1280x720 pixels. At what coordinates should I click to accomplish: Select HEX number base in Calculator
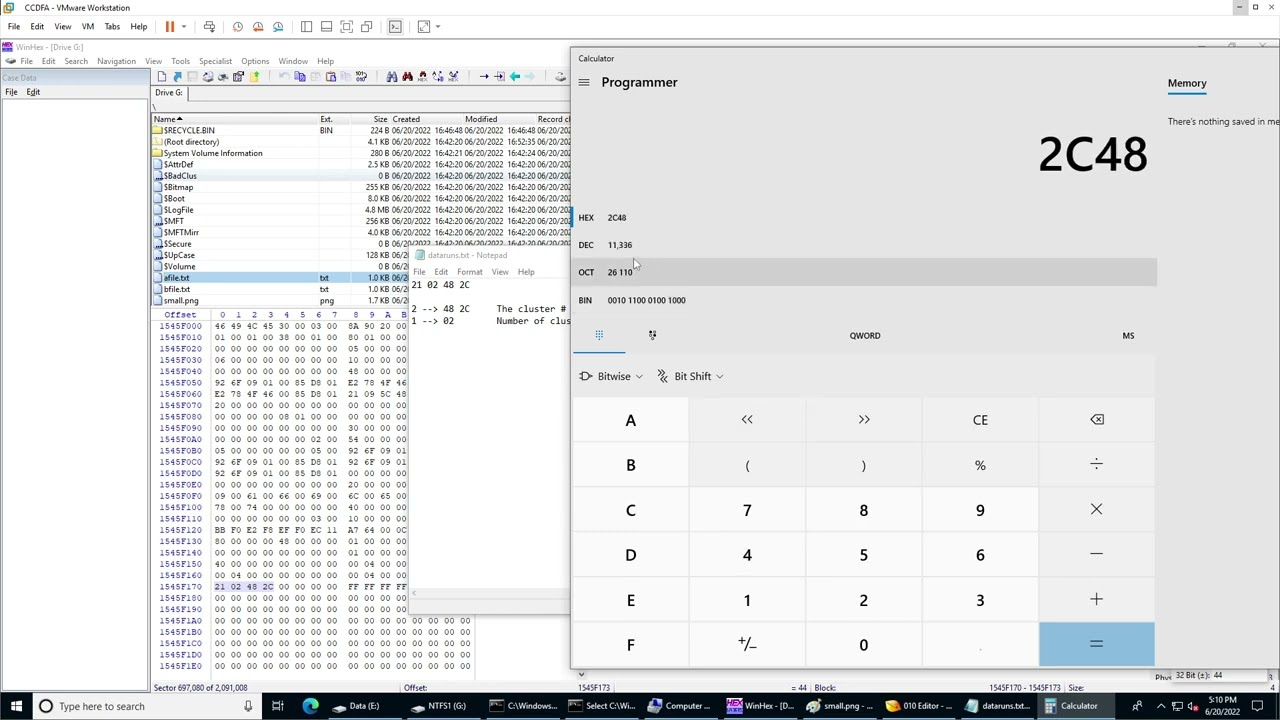(x=864, y=217)
